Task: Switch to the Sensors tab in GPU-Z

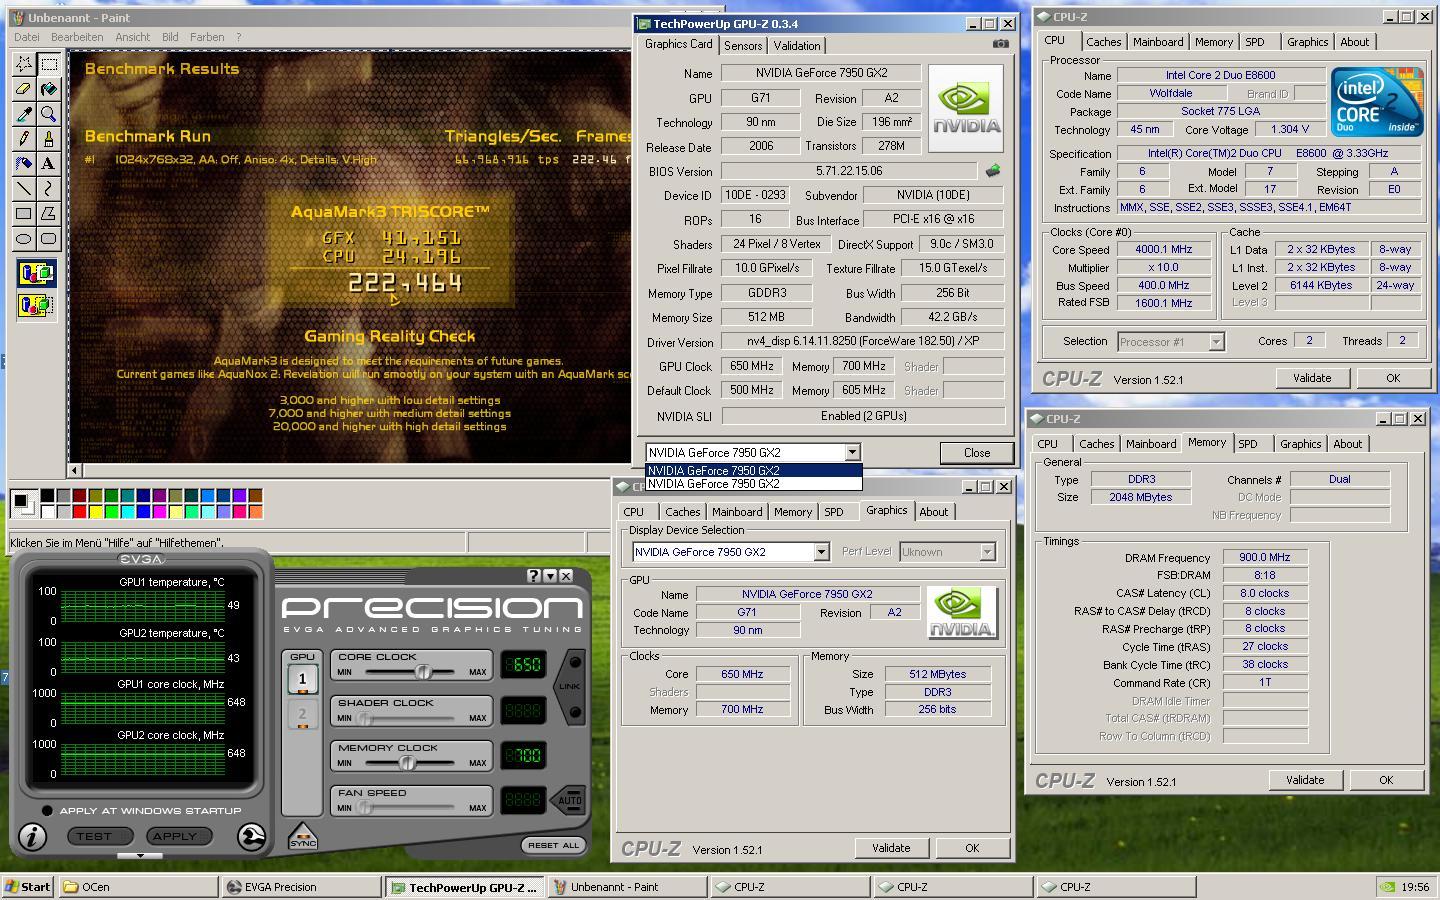Action: tap(743, 46)
